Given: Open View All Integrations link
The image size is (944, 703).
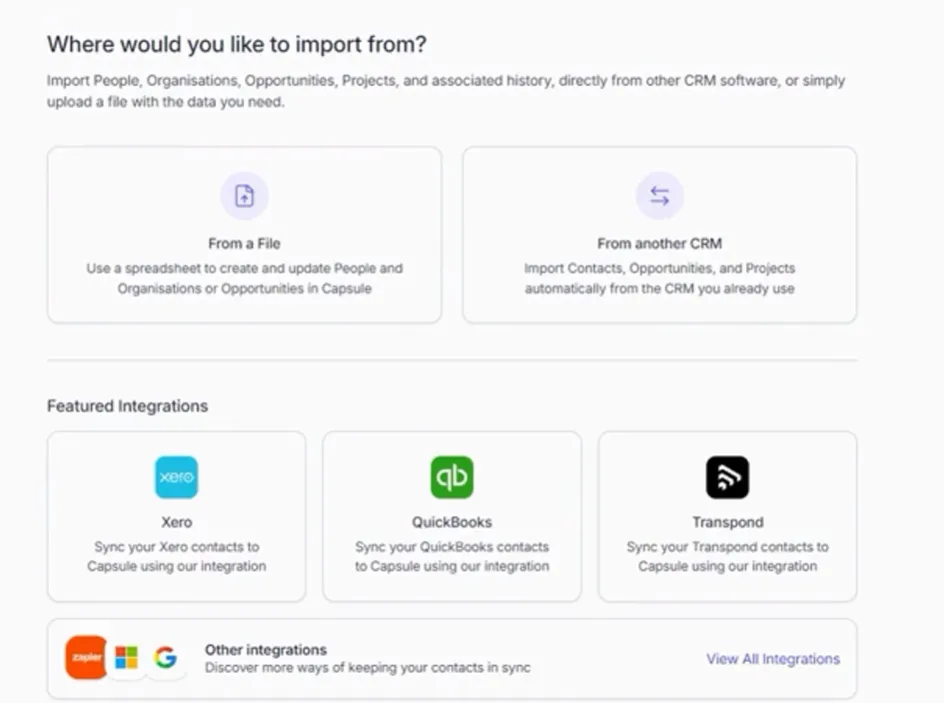Looking at the screenshot, I should [773, 659].
